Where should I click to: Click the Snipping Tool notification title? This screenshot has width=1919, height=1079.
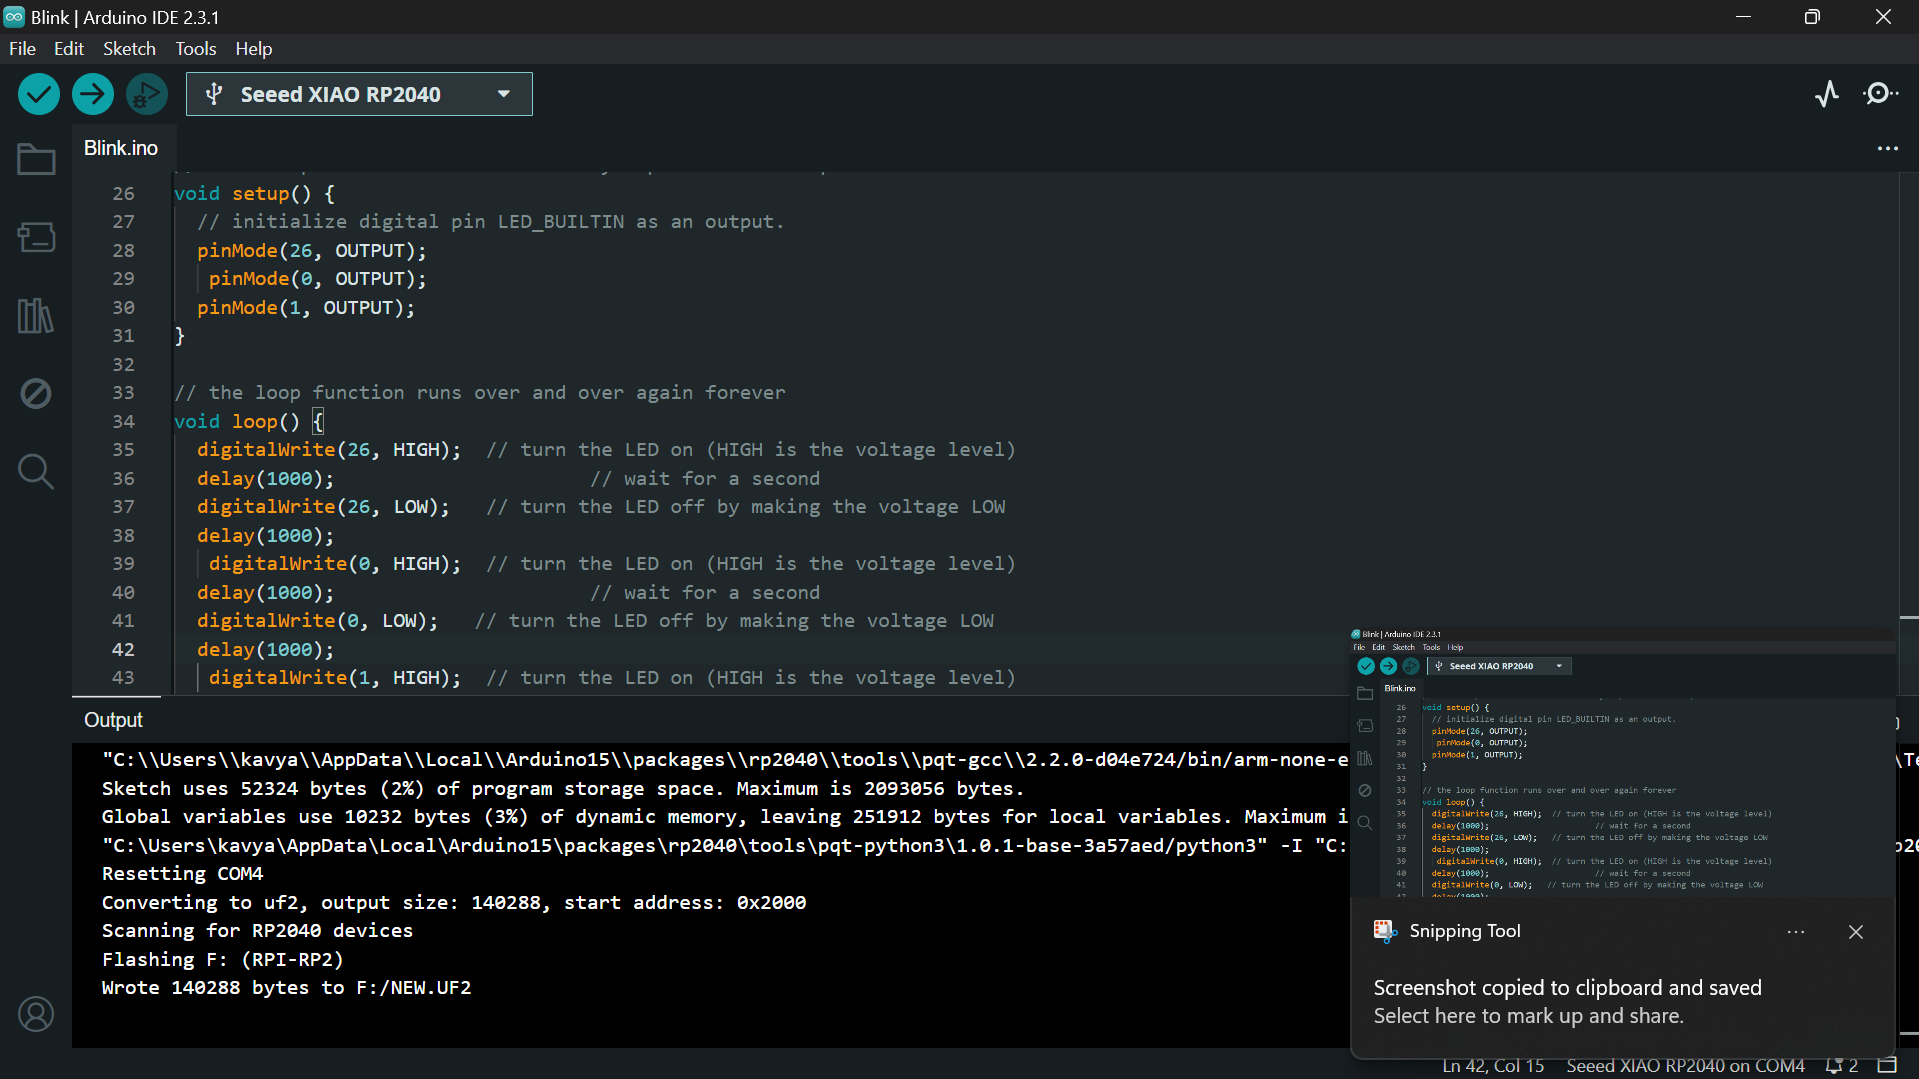coord(1464,931)
